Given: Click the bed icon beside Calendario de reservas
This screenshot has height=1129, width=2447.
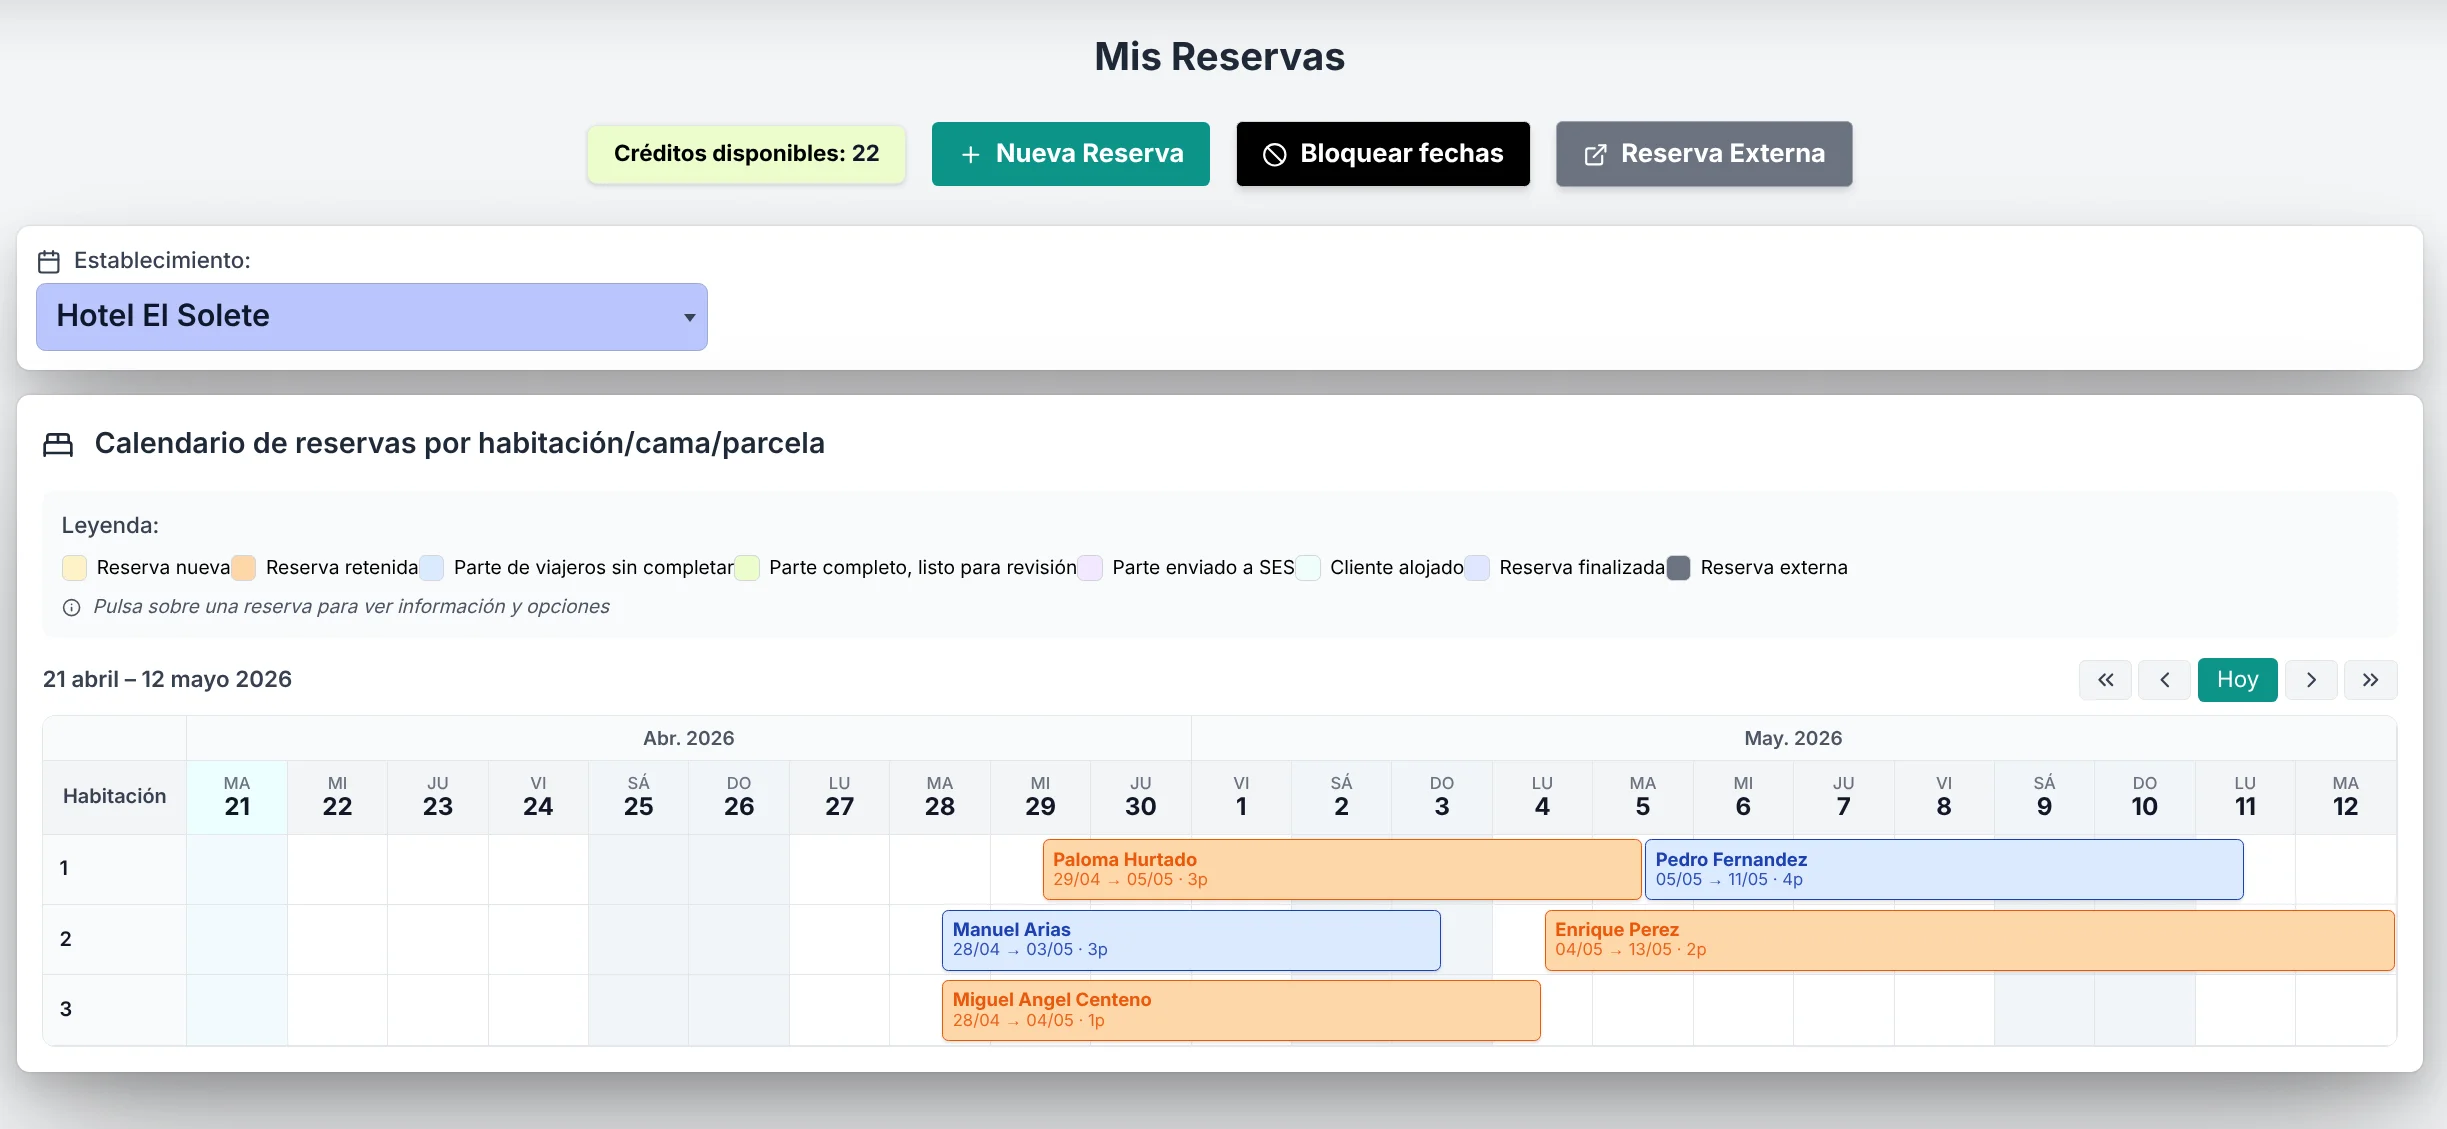Looking at the screenshot, I should [58, 444].
